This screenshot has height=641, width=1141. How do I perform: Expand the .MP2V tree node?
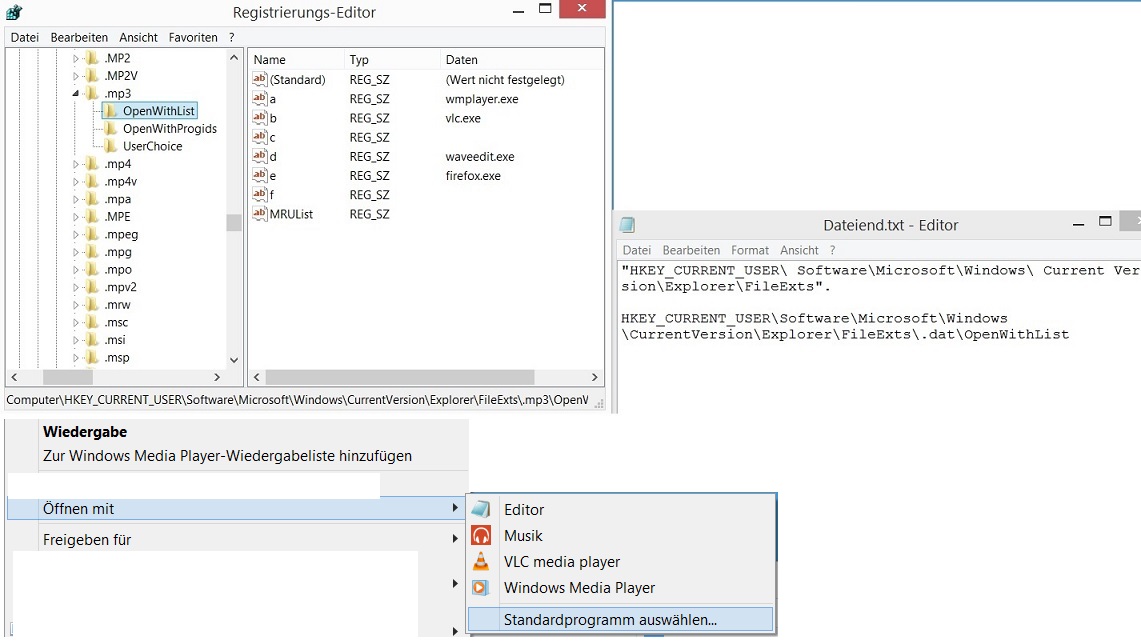[x=76, y=76]
